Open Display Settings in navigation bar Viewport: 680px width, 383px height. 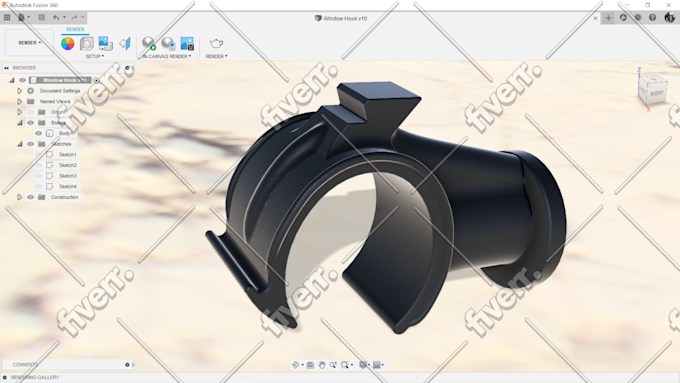(x=363, y=365)
